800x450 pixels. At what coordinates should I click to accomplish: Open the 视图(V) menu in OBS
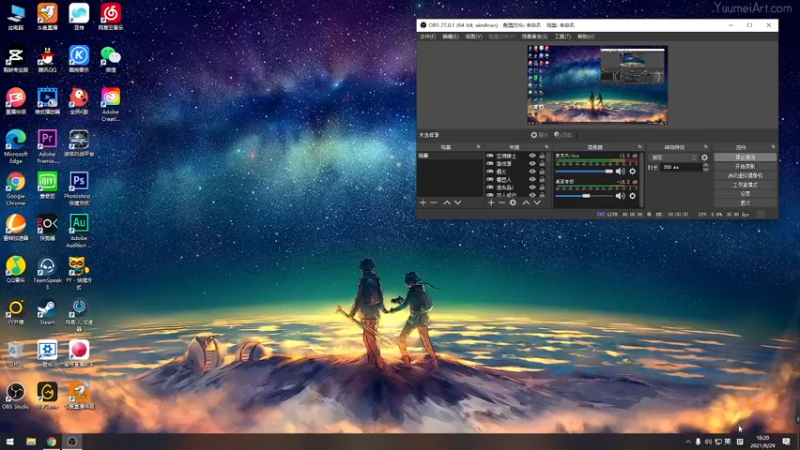(473, 37)
